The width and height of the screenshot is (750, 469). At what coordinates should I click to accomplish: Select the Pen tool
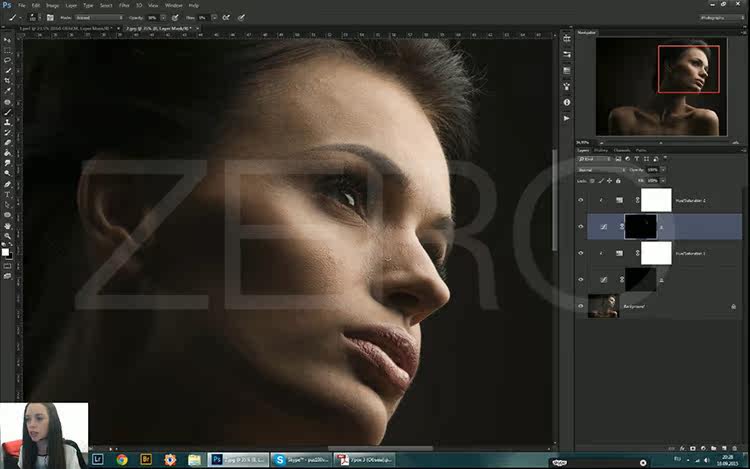(x=7, y=184)
